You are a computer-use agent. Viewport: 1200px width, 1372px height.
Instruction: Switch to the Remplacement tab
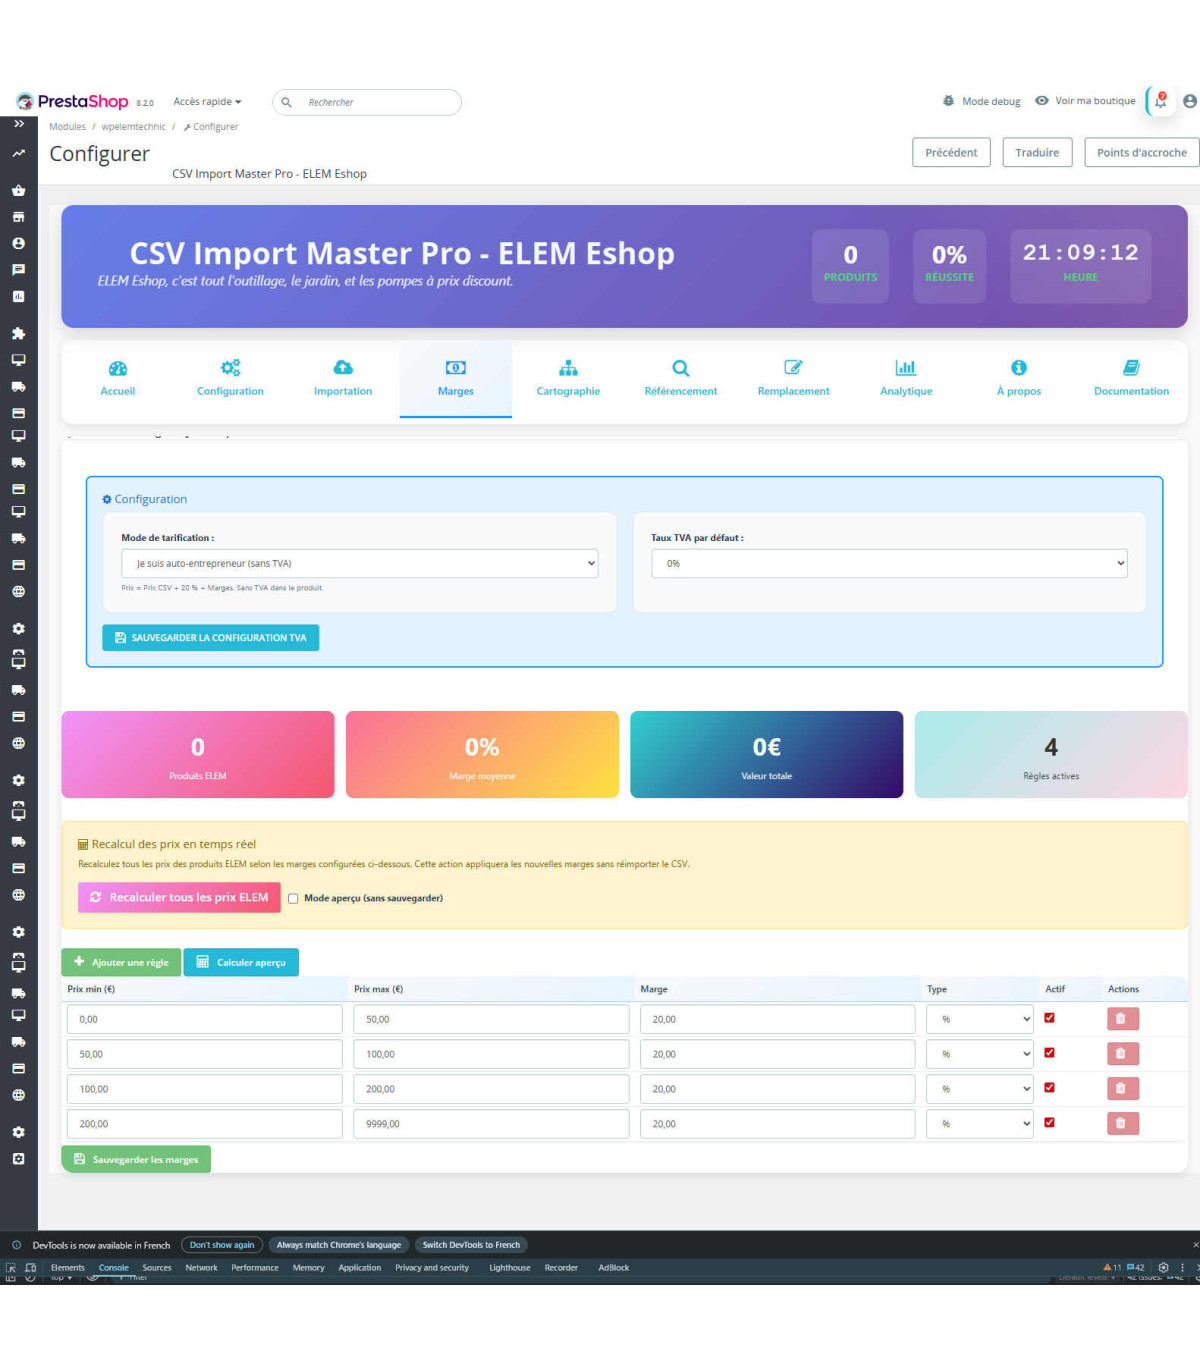[793, 379]
